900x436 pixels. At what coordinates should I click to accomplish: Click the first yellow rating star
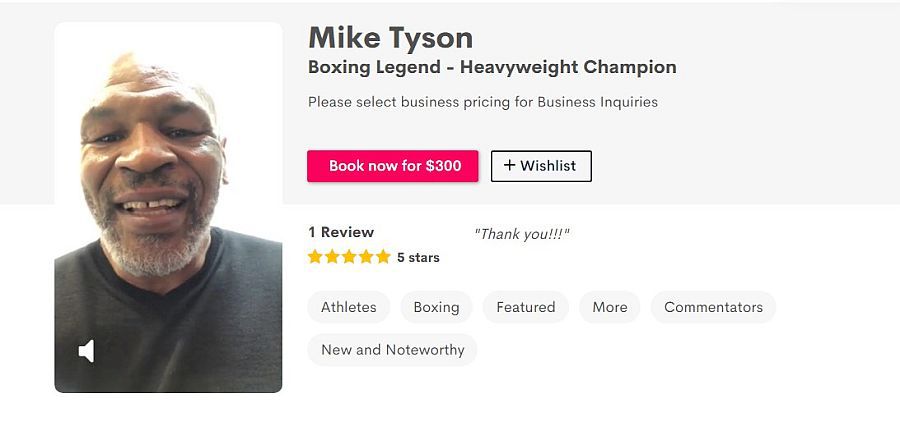315,256
